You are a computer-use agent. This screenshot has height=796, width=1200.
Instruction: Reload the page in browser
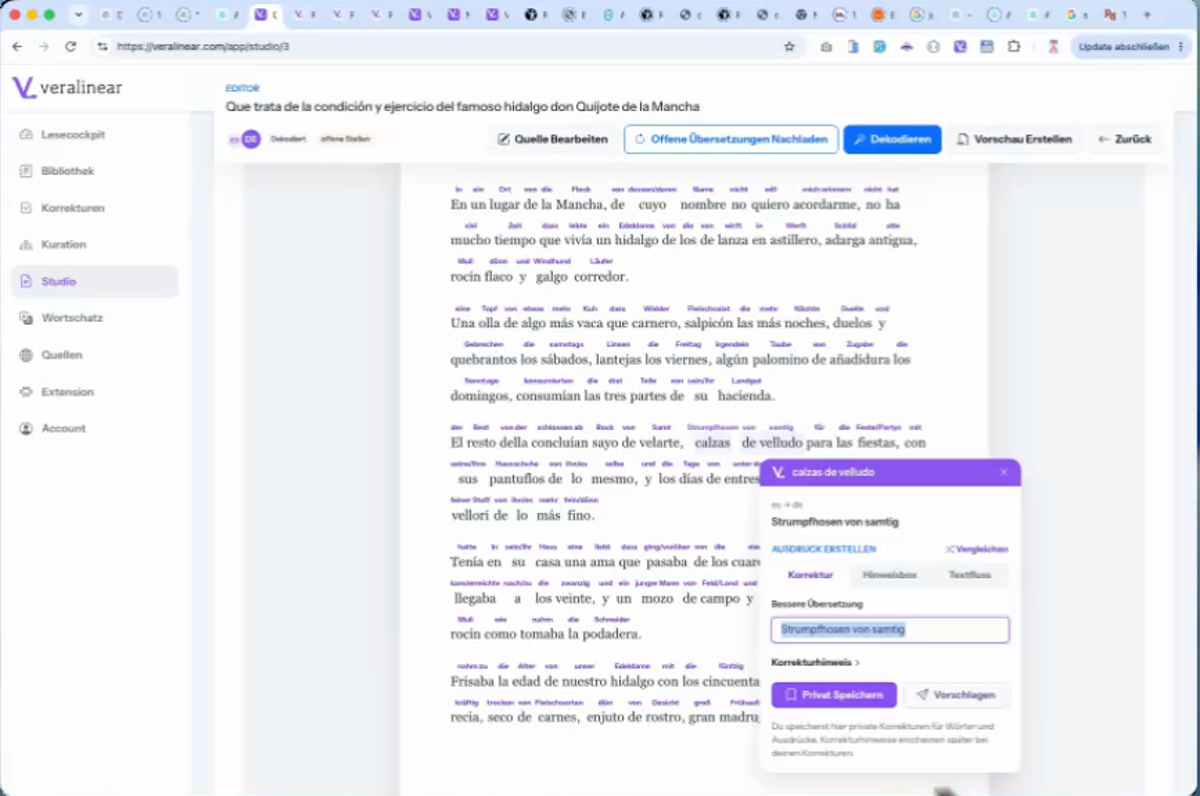click(70, 46)
